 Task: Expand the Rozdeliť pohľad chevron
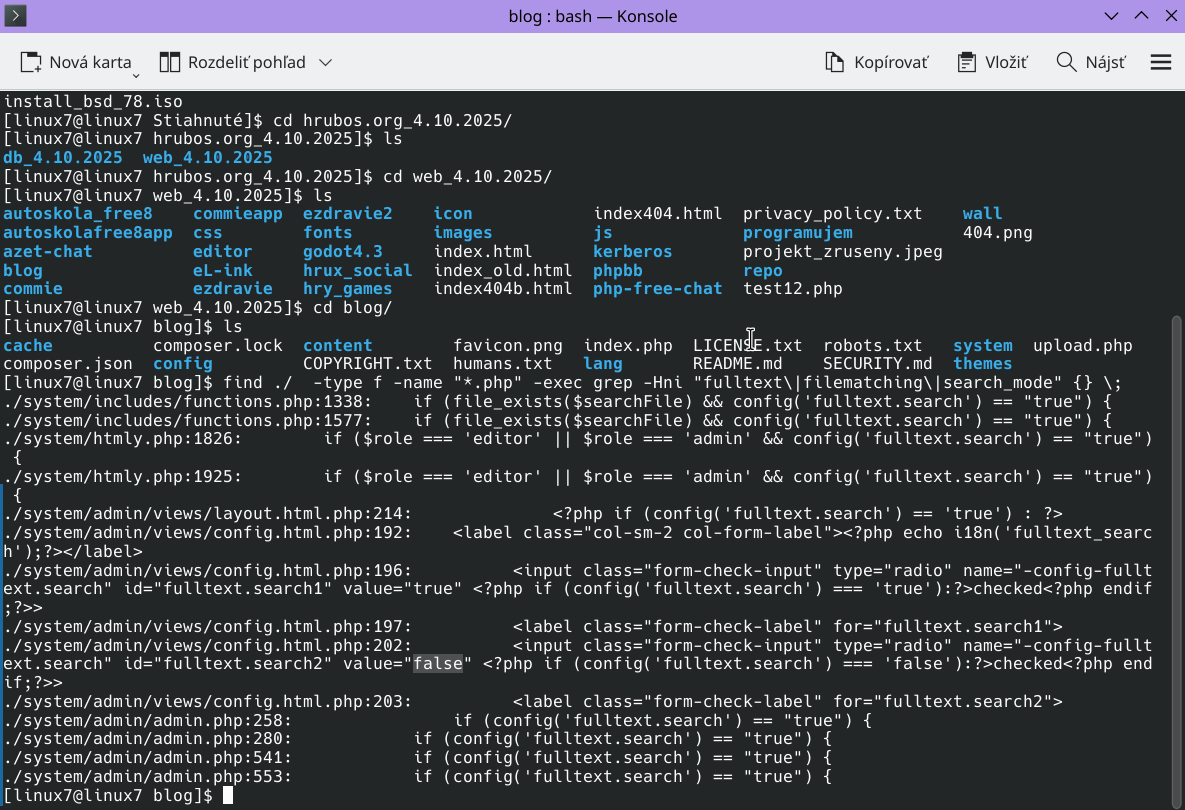click(x=325, y=62)
